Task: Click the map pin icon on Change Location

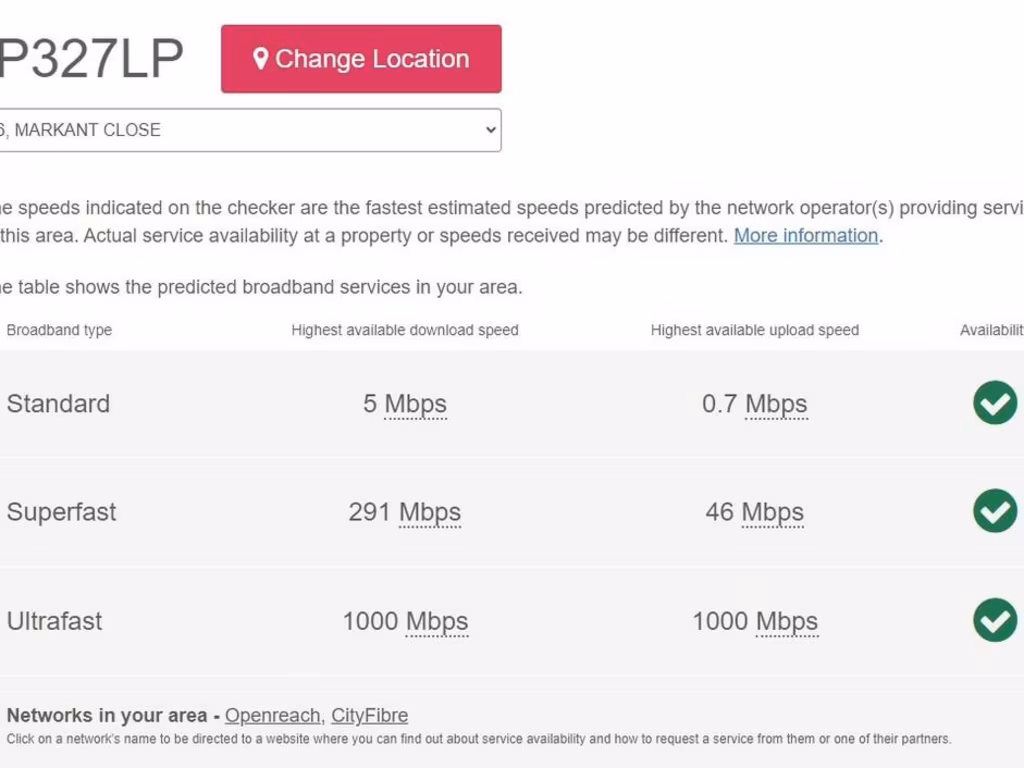Action: coord(261,59)
